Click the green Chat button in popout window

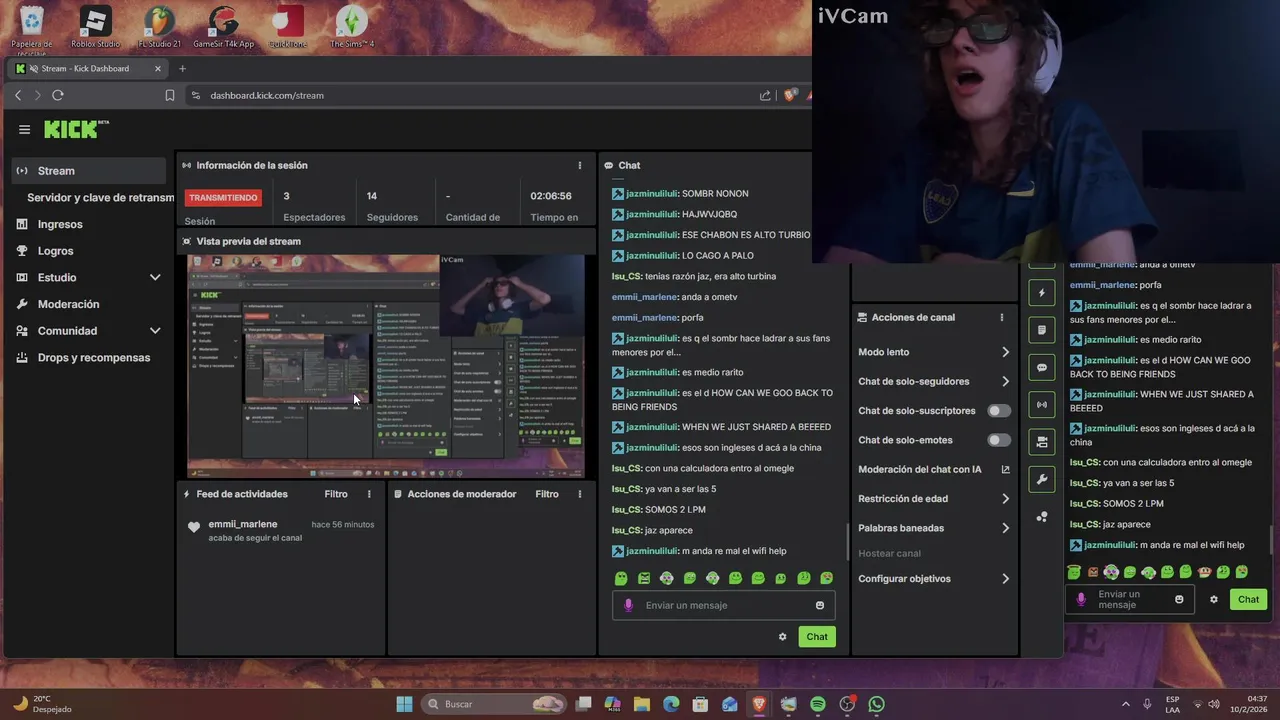(1248, 599)
